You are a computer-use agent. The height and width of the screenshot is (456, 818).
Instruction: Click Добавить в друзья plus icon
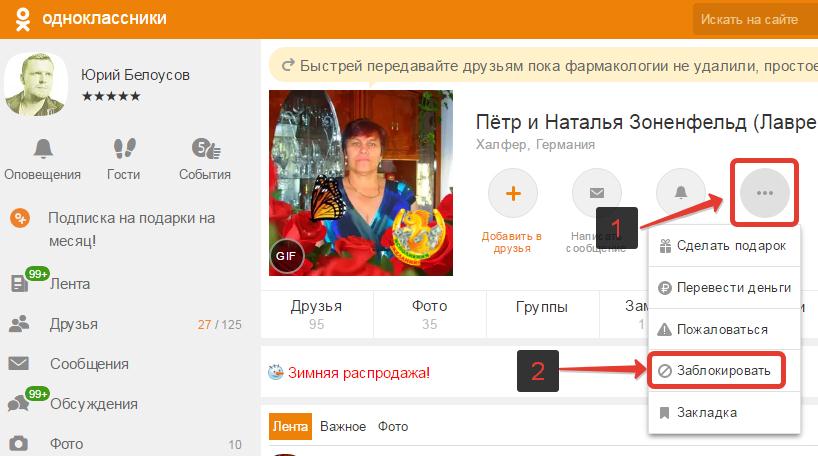pyautogui.click(x=513, y=193)
